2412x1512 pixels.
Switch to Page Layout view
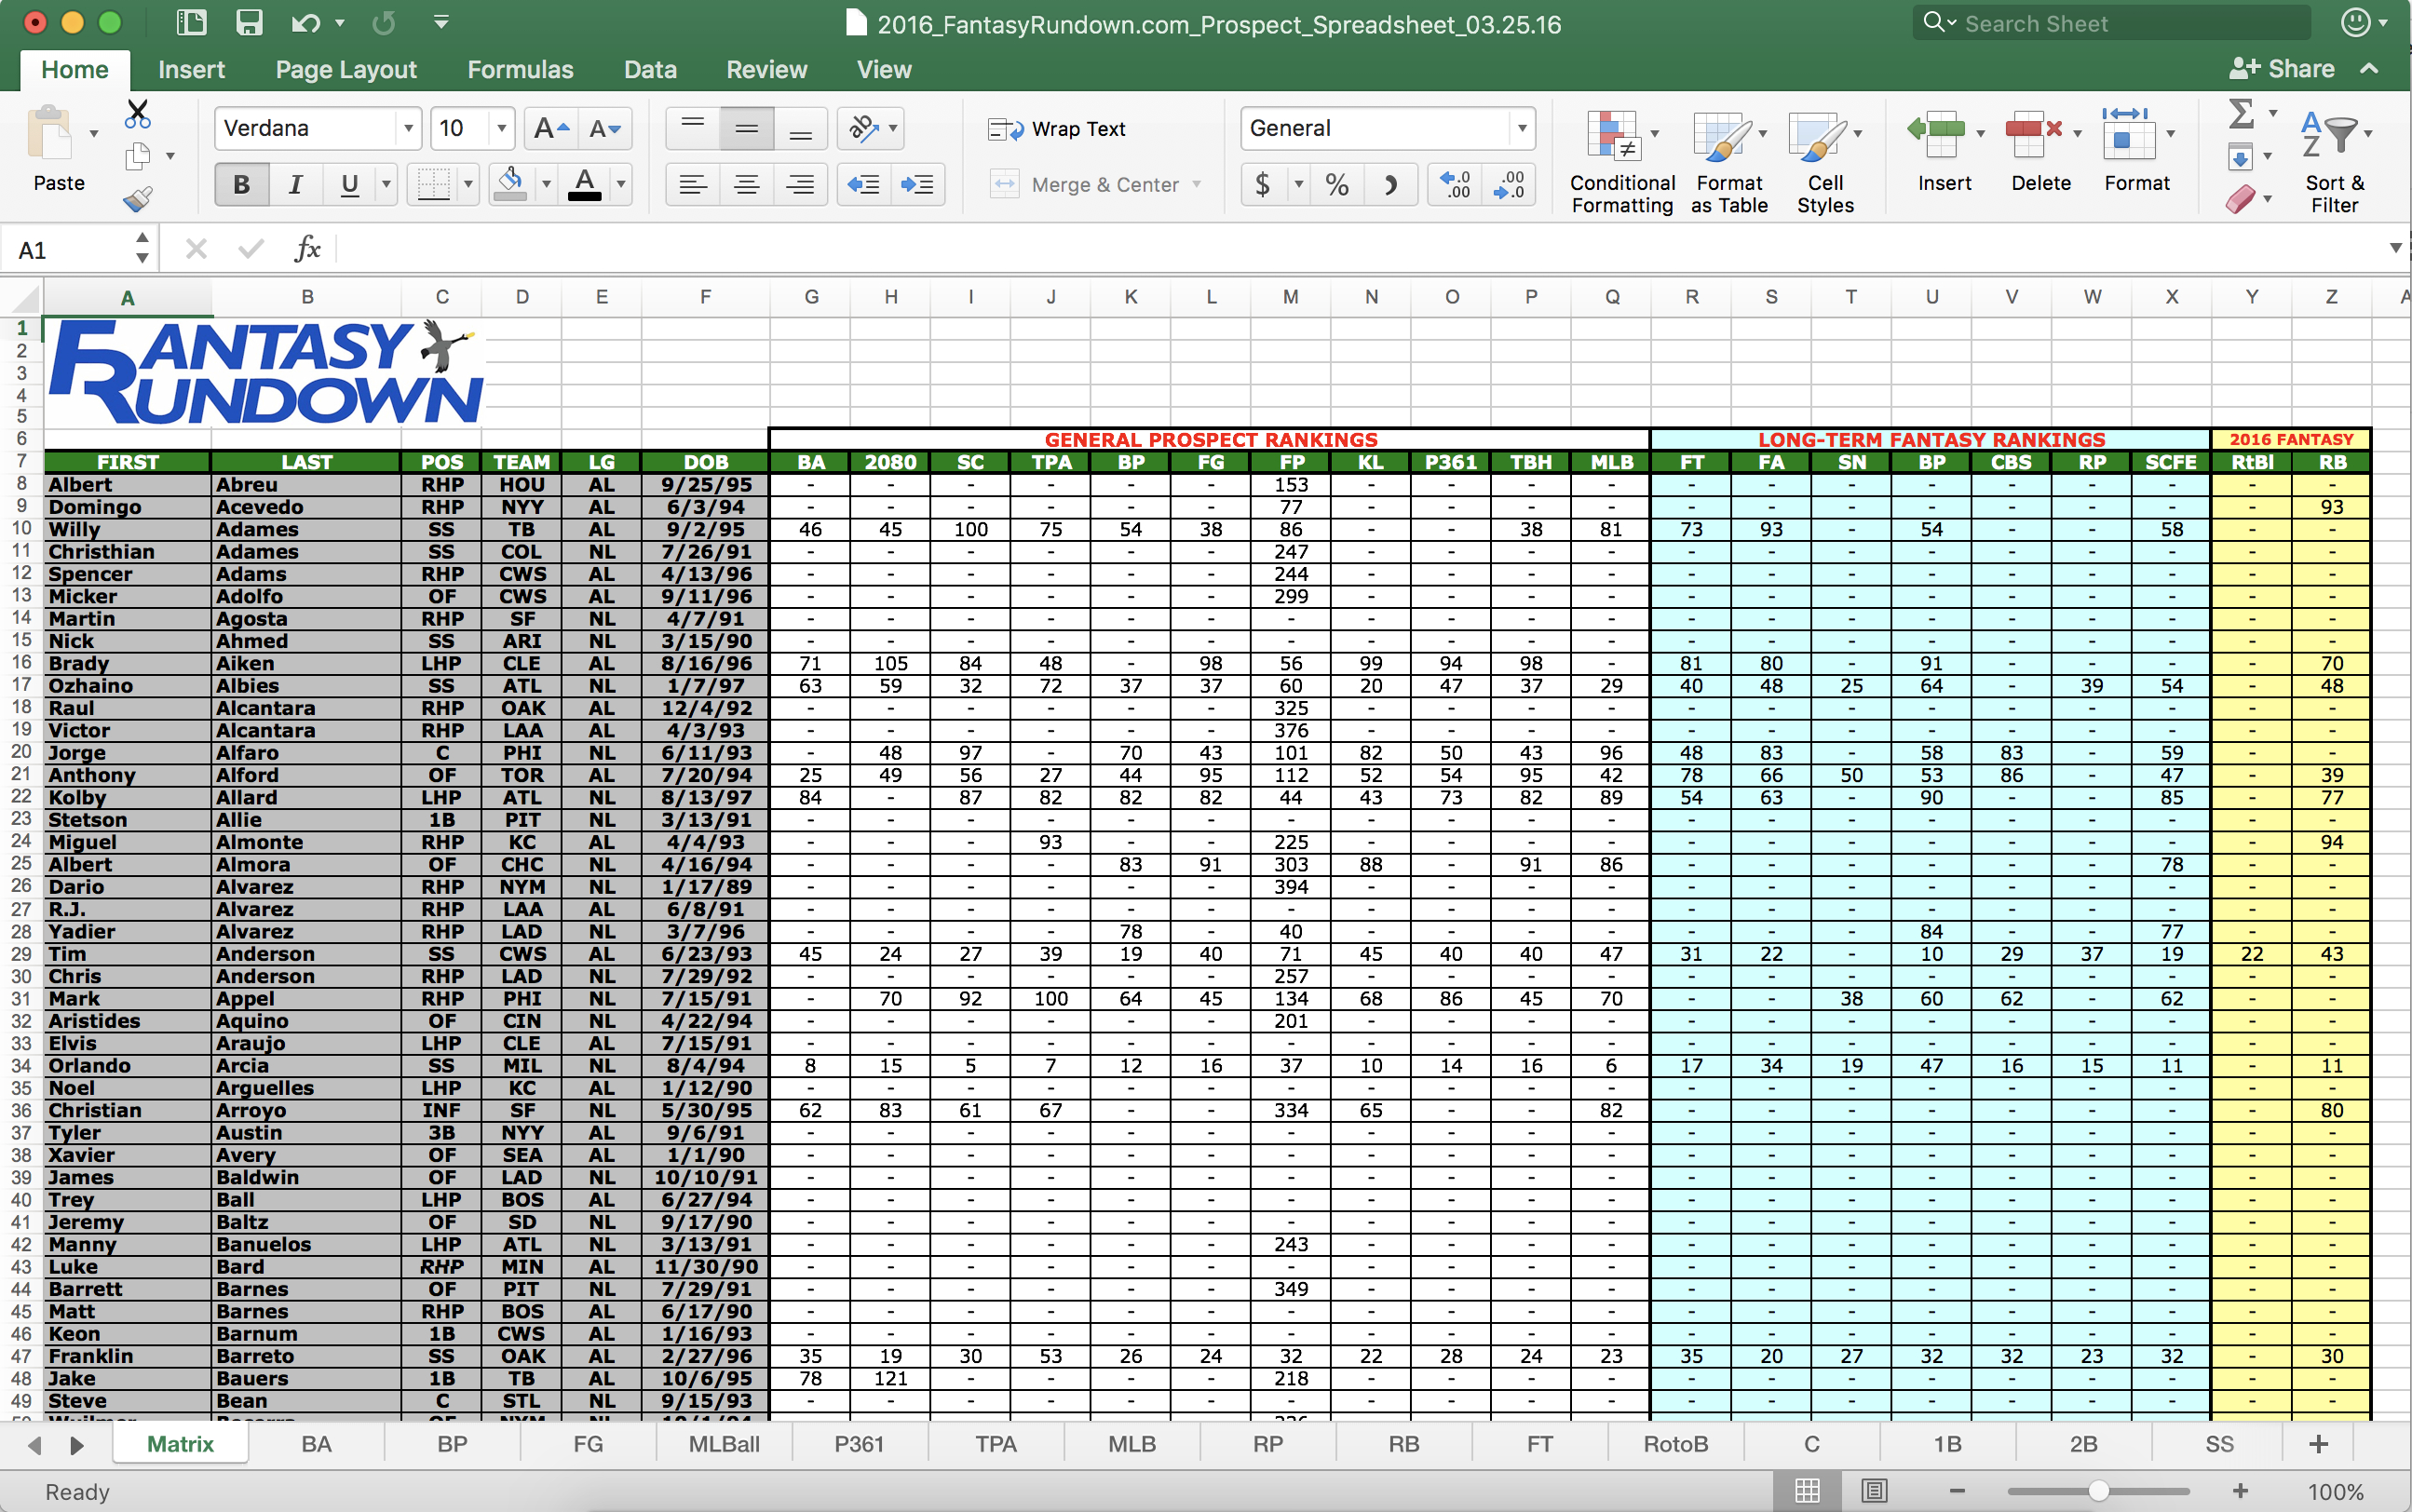pos(1874,1491)
